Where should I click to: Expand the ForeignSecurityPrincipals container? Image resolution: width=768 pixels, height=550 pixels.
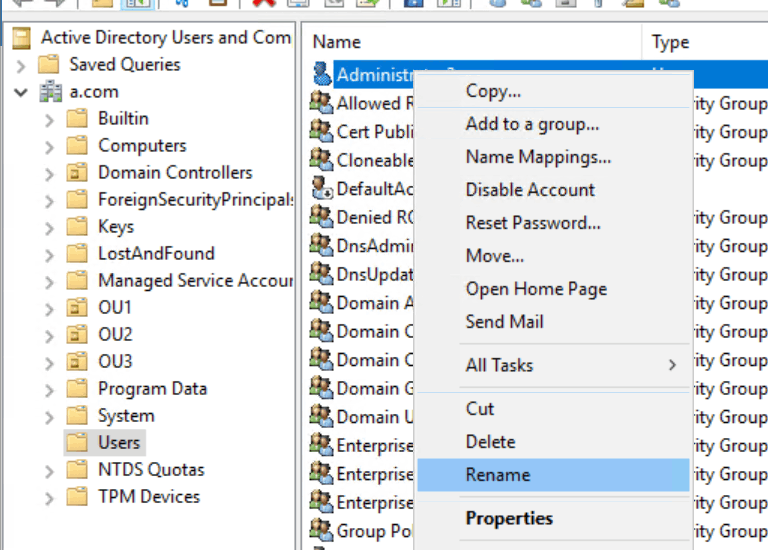tap(49, 200)
